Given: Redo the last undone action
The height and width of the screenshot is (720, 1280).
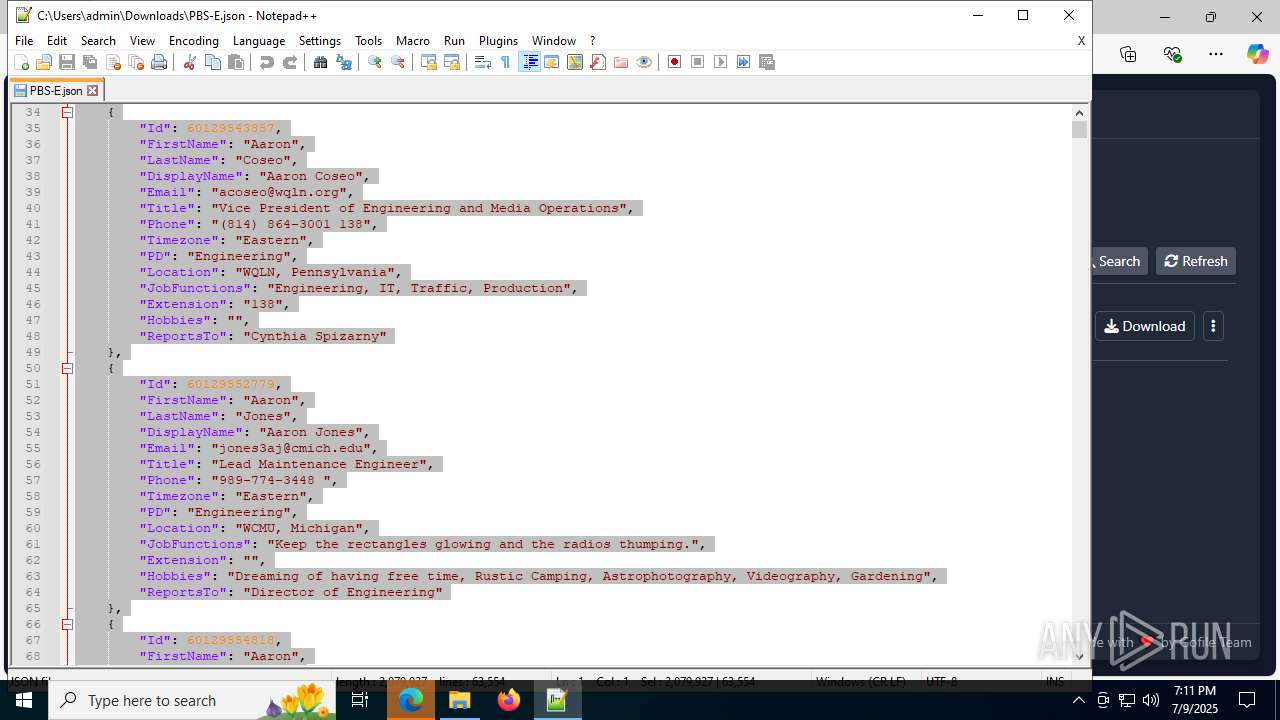Looking at the screenshot, I should (290, 62).
